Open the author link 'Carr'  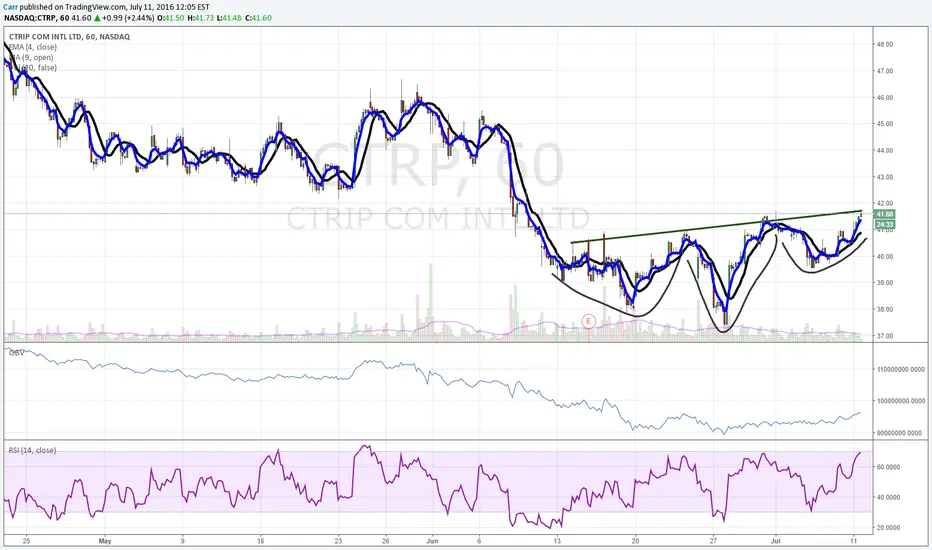coord(11,7)
